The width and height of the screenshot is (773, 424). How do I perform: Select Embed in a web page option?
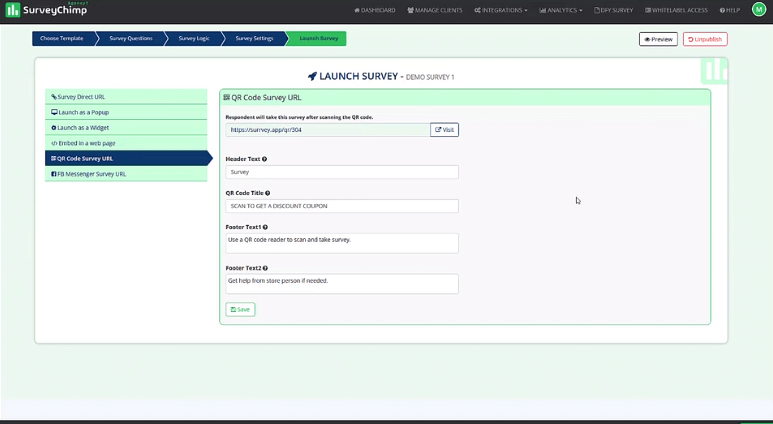tap(126, 143)
